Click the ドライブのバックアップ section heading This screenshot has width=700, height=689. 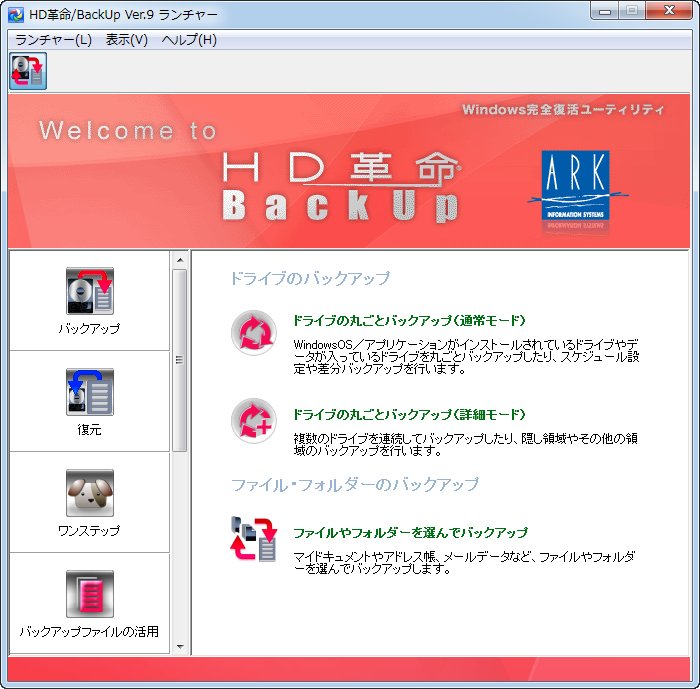coord(310,278)
